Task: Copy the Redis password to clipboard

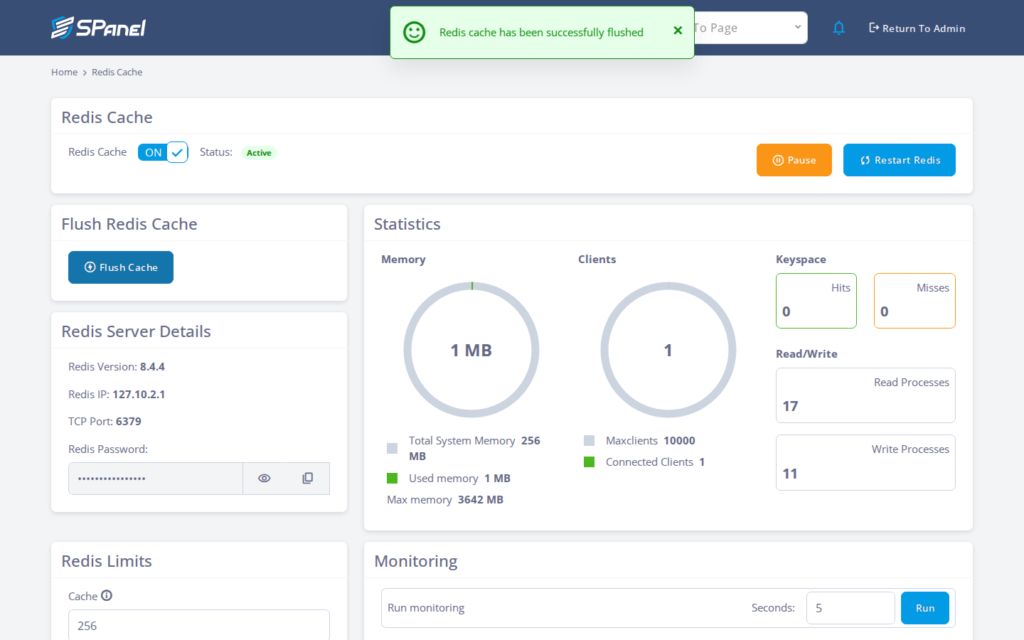Action: pyautogui.click(x=308, y=478)
